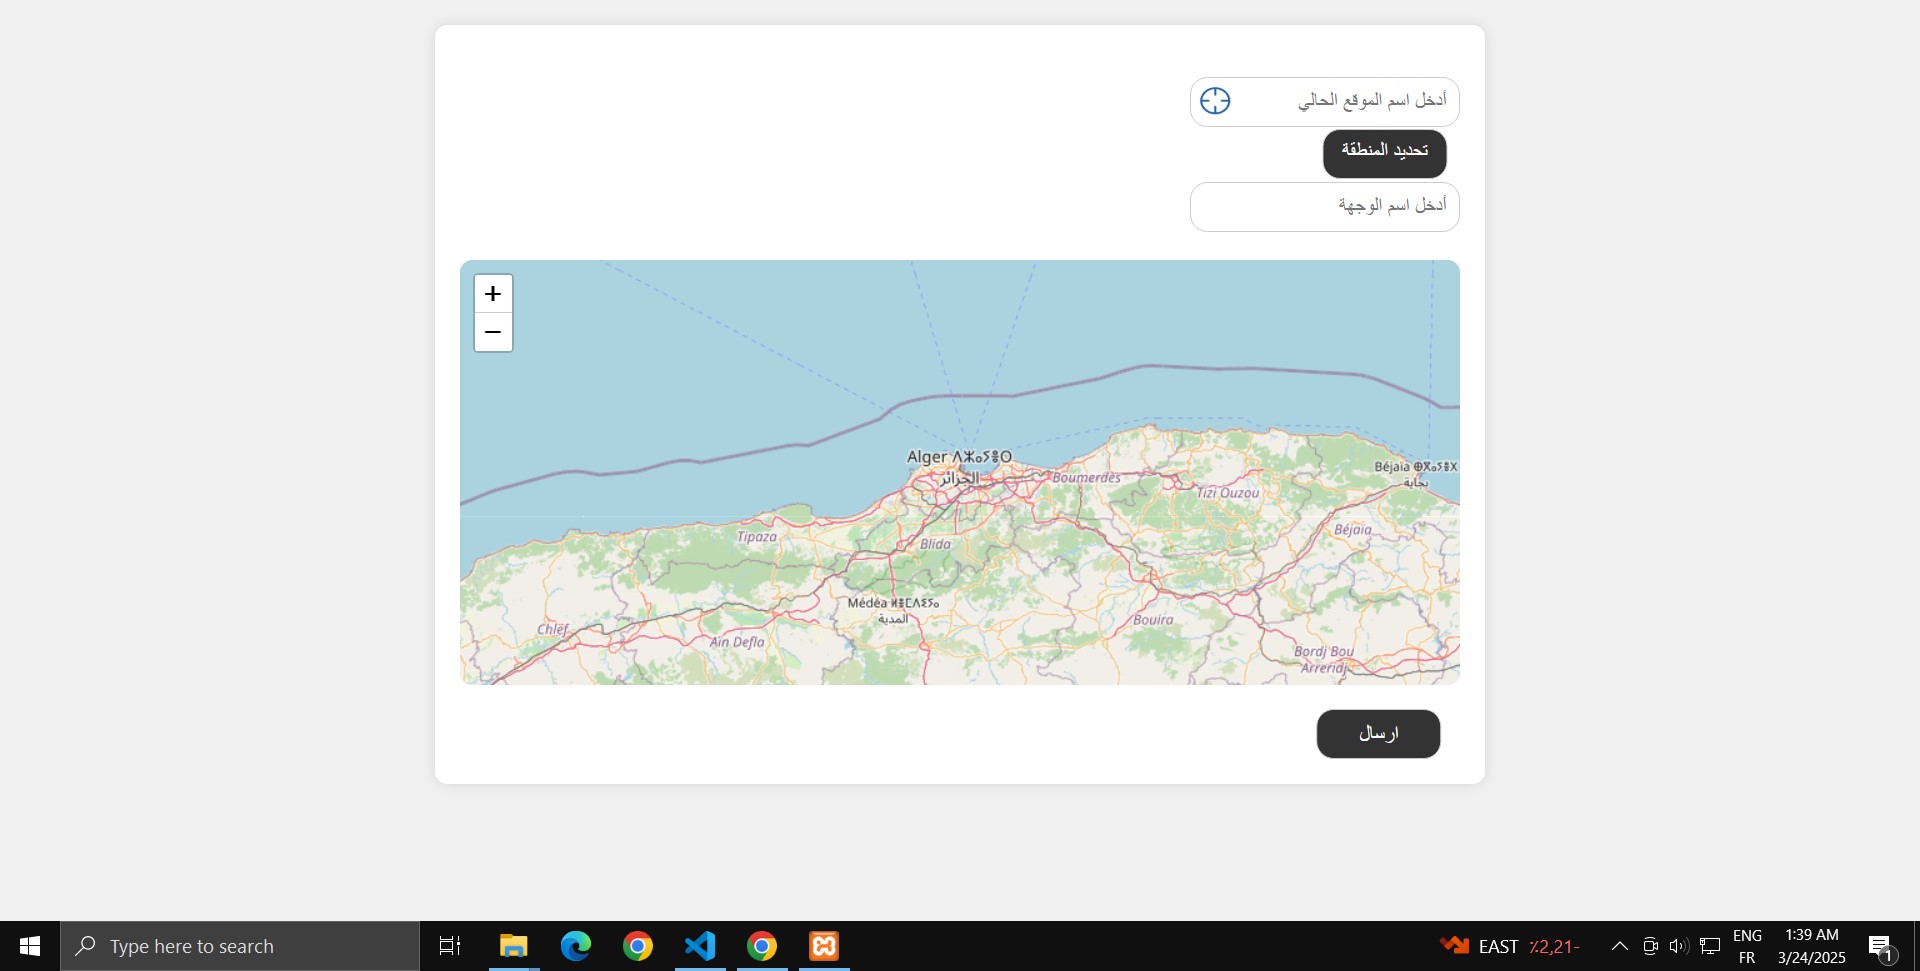Open the volume control in tray

[1679, 946]
